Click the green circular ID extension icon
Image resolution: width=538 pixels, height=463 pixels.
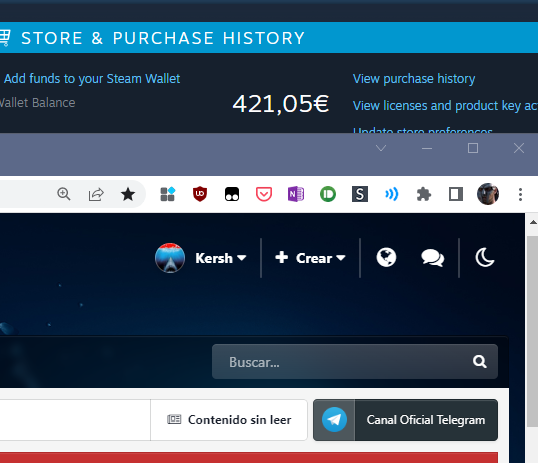pos(328,194)
